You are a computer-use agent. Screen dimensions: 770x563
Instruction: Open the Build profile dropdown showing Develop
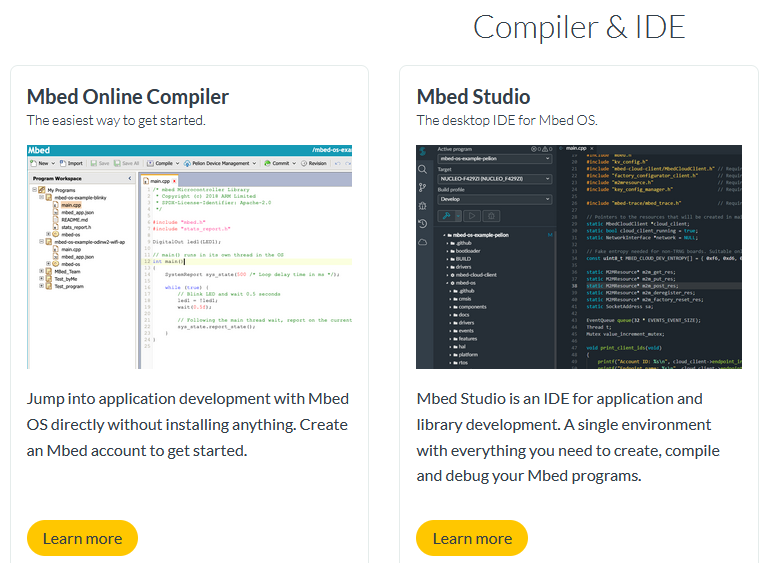494,199
